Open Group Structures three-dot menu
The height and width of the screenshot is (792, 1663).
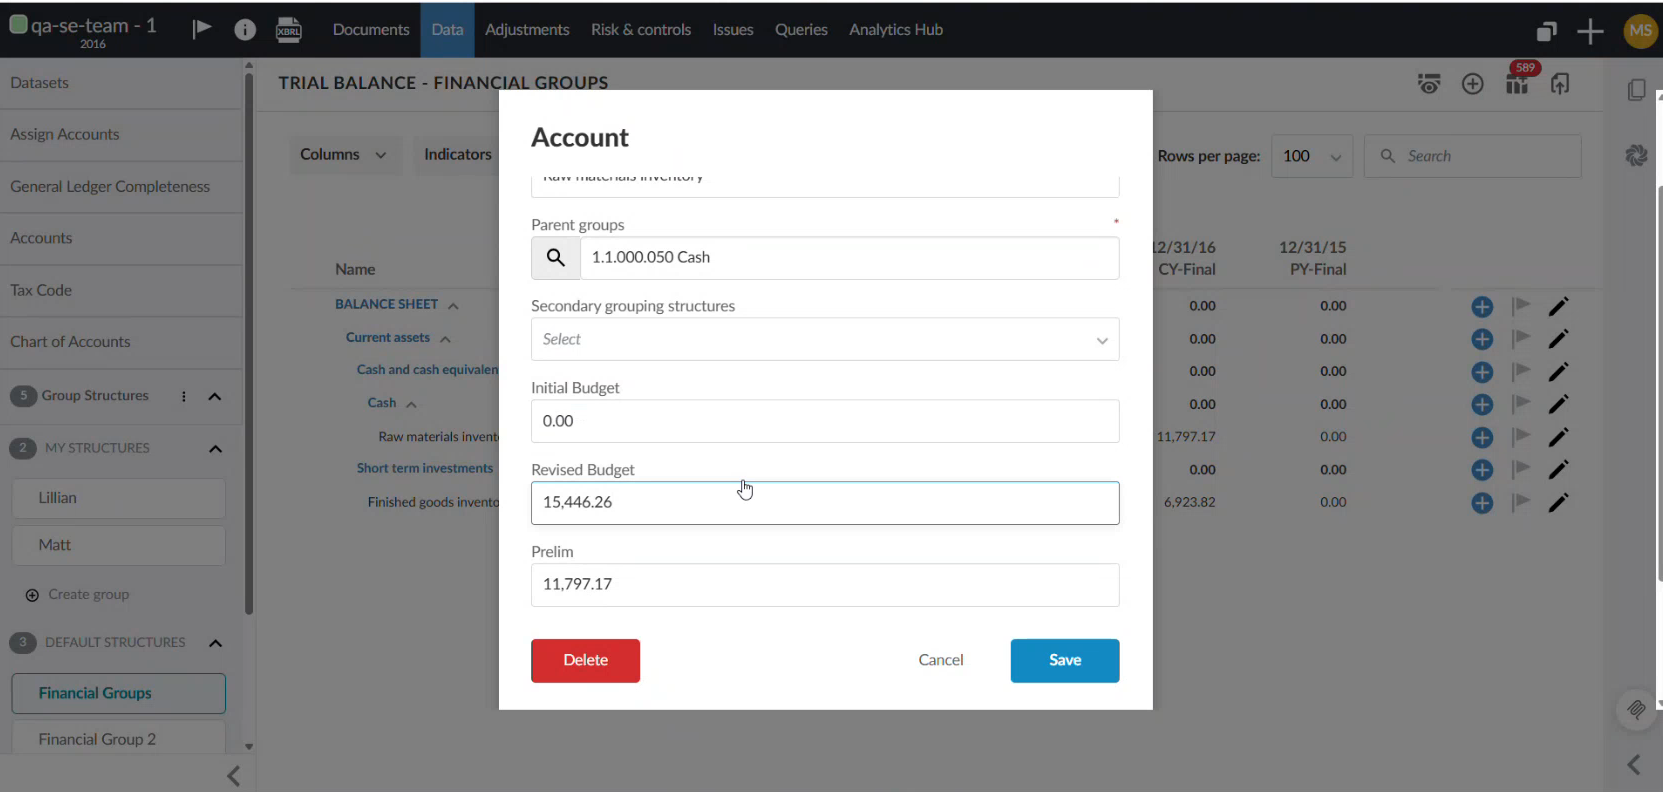tap(183, 396)
